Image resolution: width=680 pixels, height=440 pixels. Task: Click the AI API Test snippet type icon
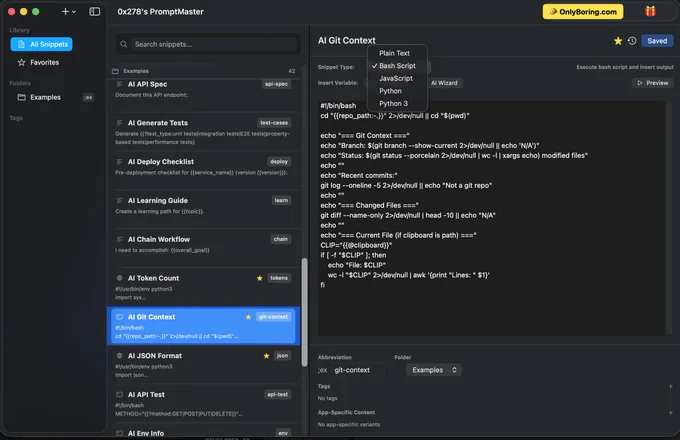[x=119, y=394]
